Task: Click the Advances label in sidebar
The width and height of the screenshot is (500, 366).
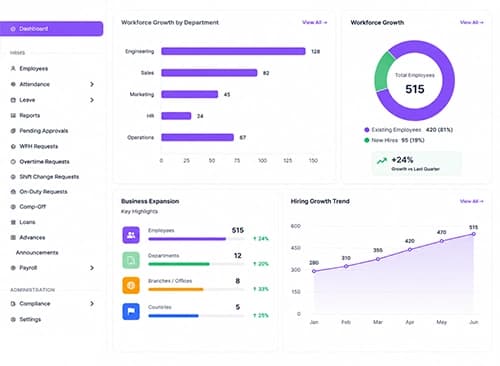Action: pyautogui.click(x=32, y=238)
